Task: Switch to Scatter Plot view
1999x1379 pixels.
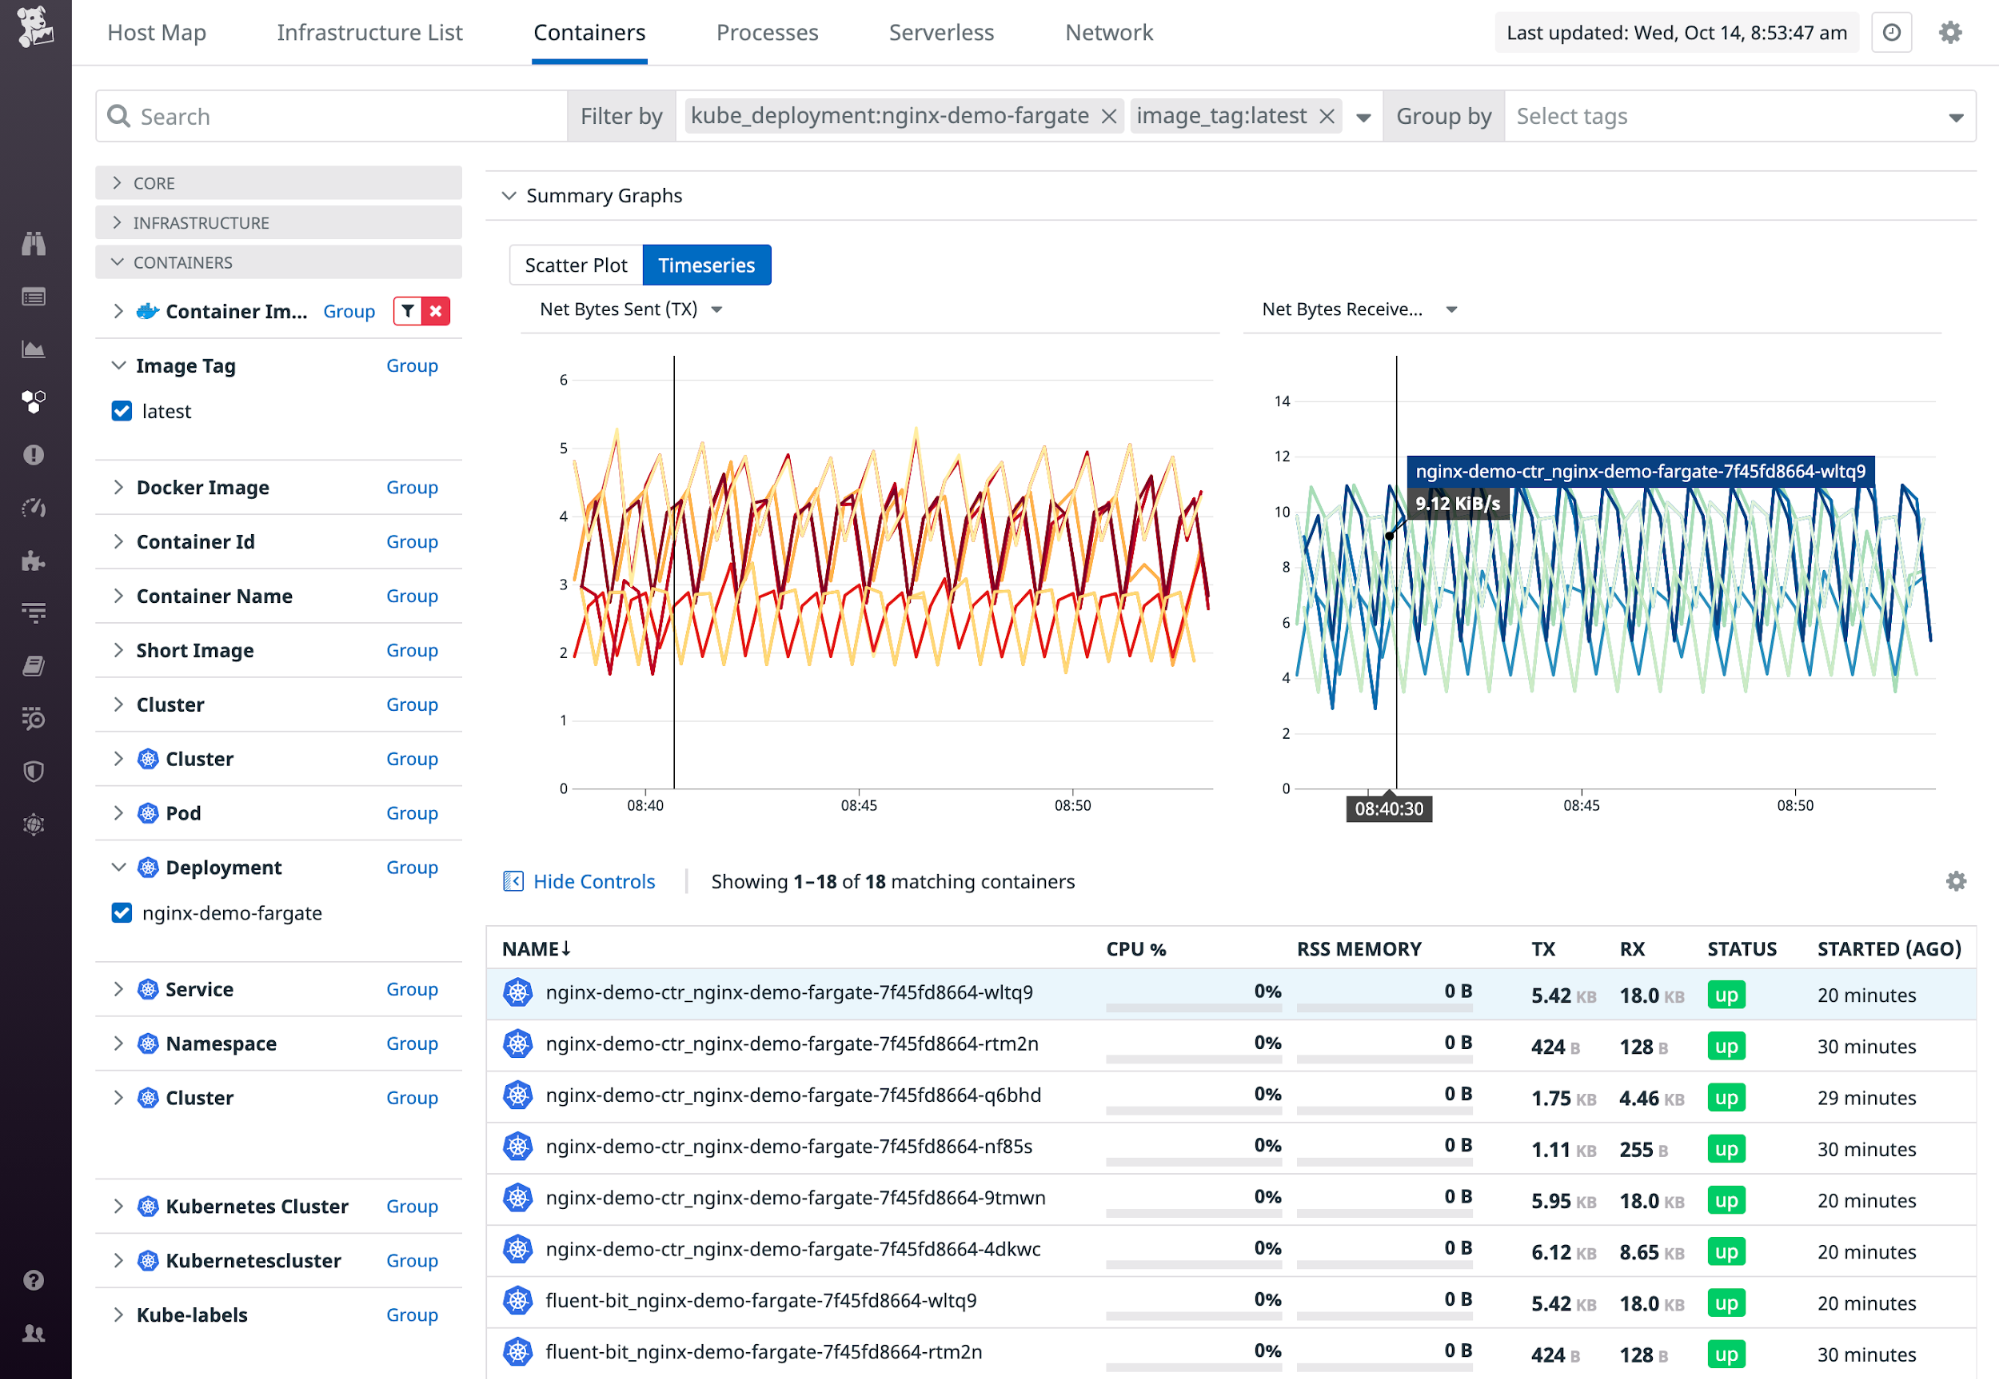Action: click(575, 265)
